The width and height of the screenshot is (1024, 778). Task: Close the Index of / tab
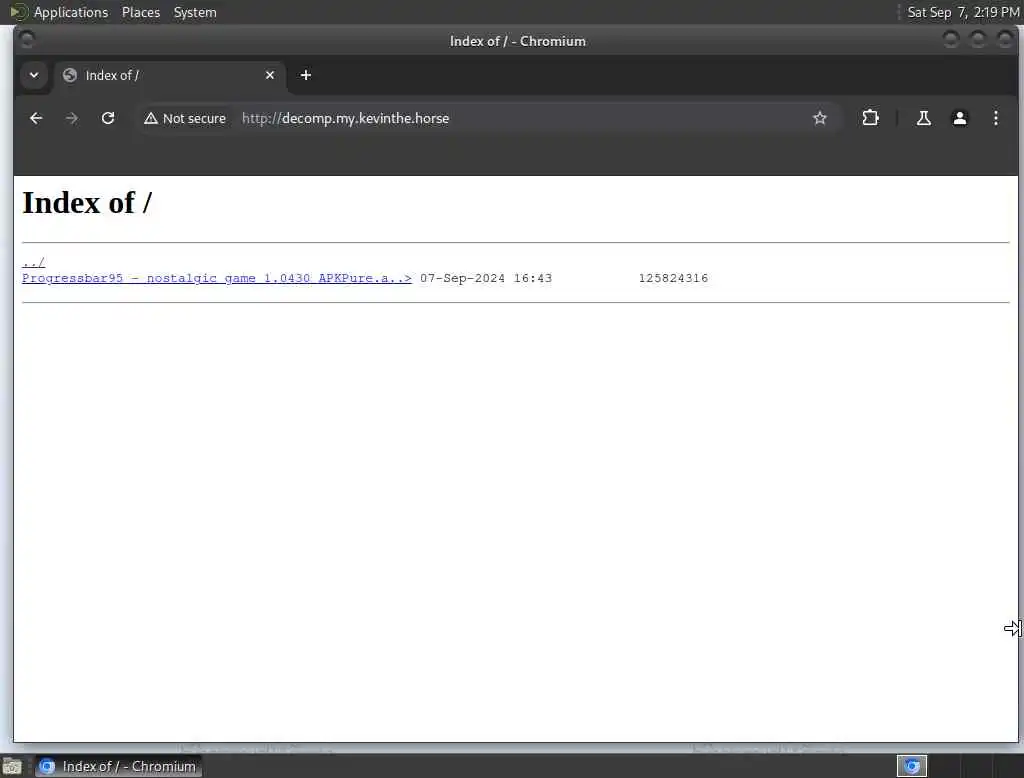point(270,75)
